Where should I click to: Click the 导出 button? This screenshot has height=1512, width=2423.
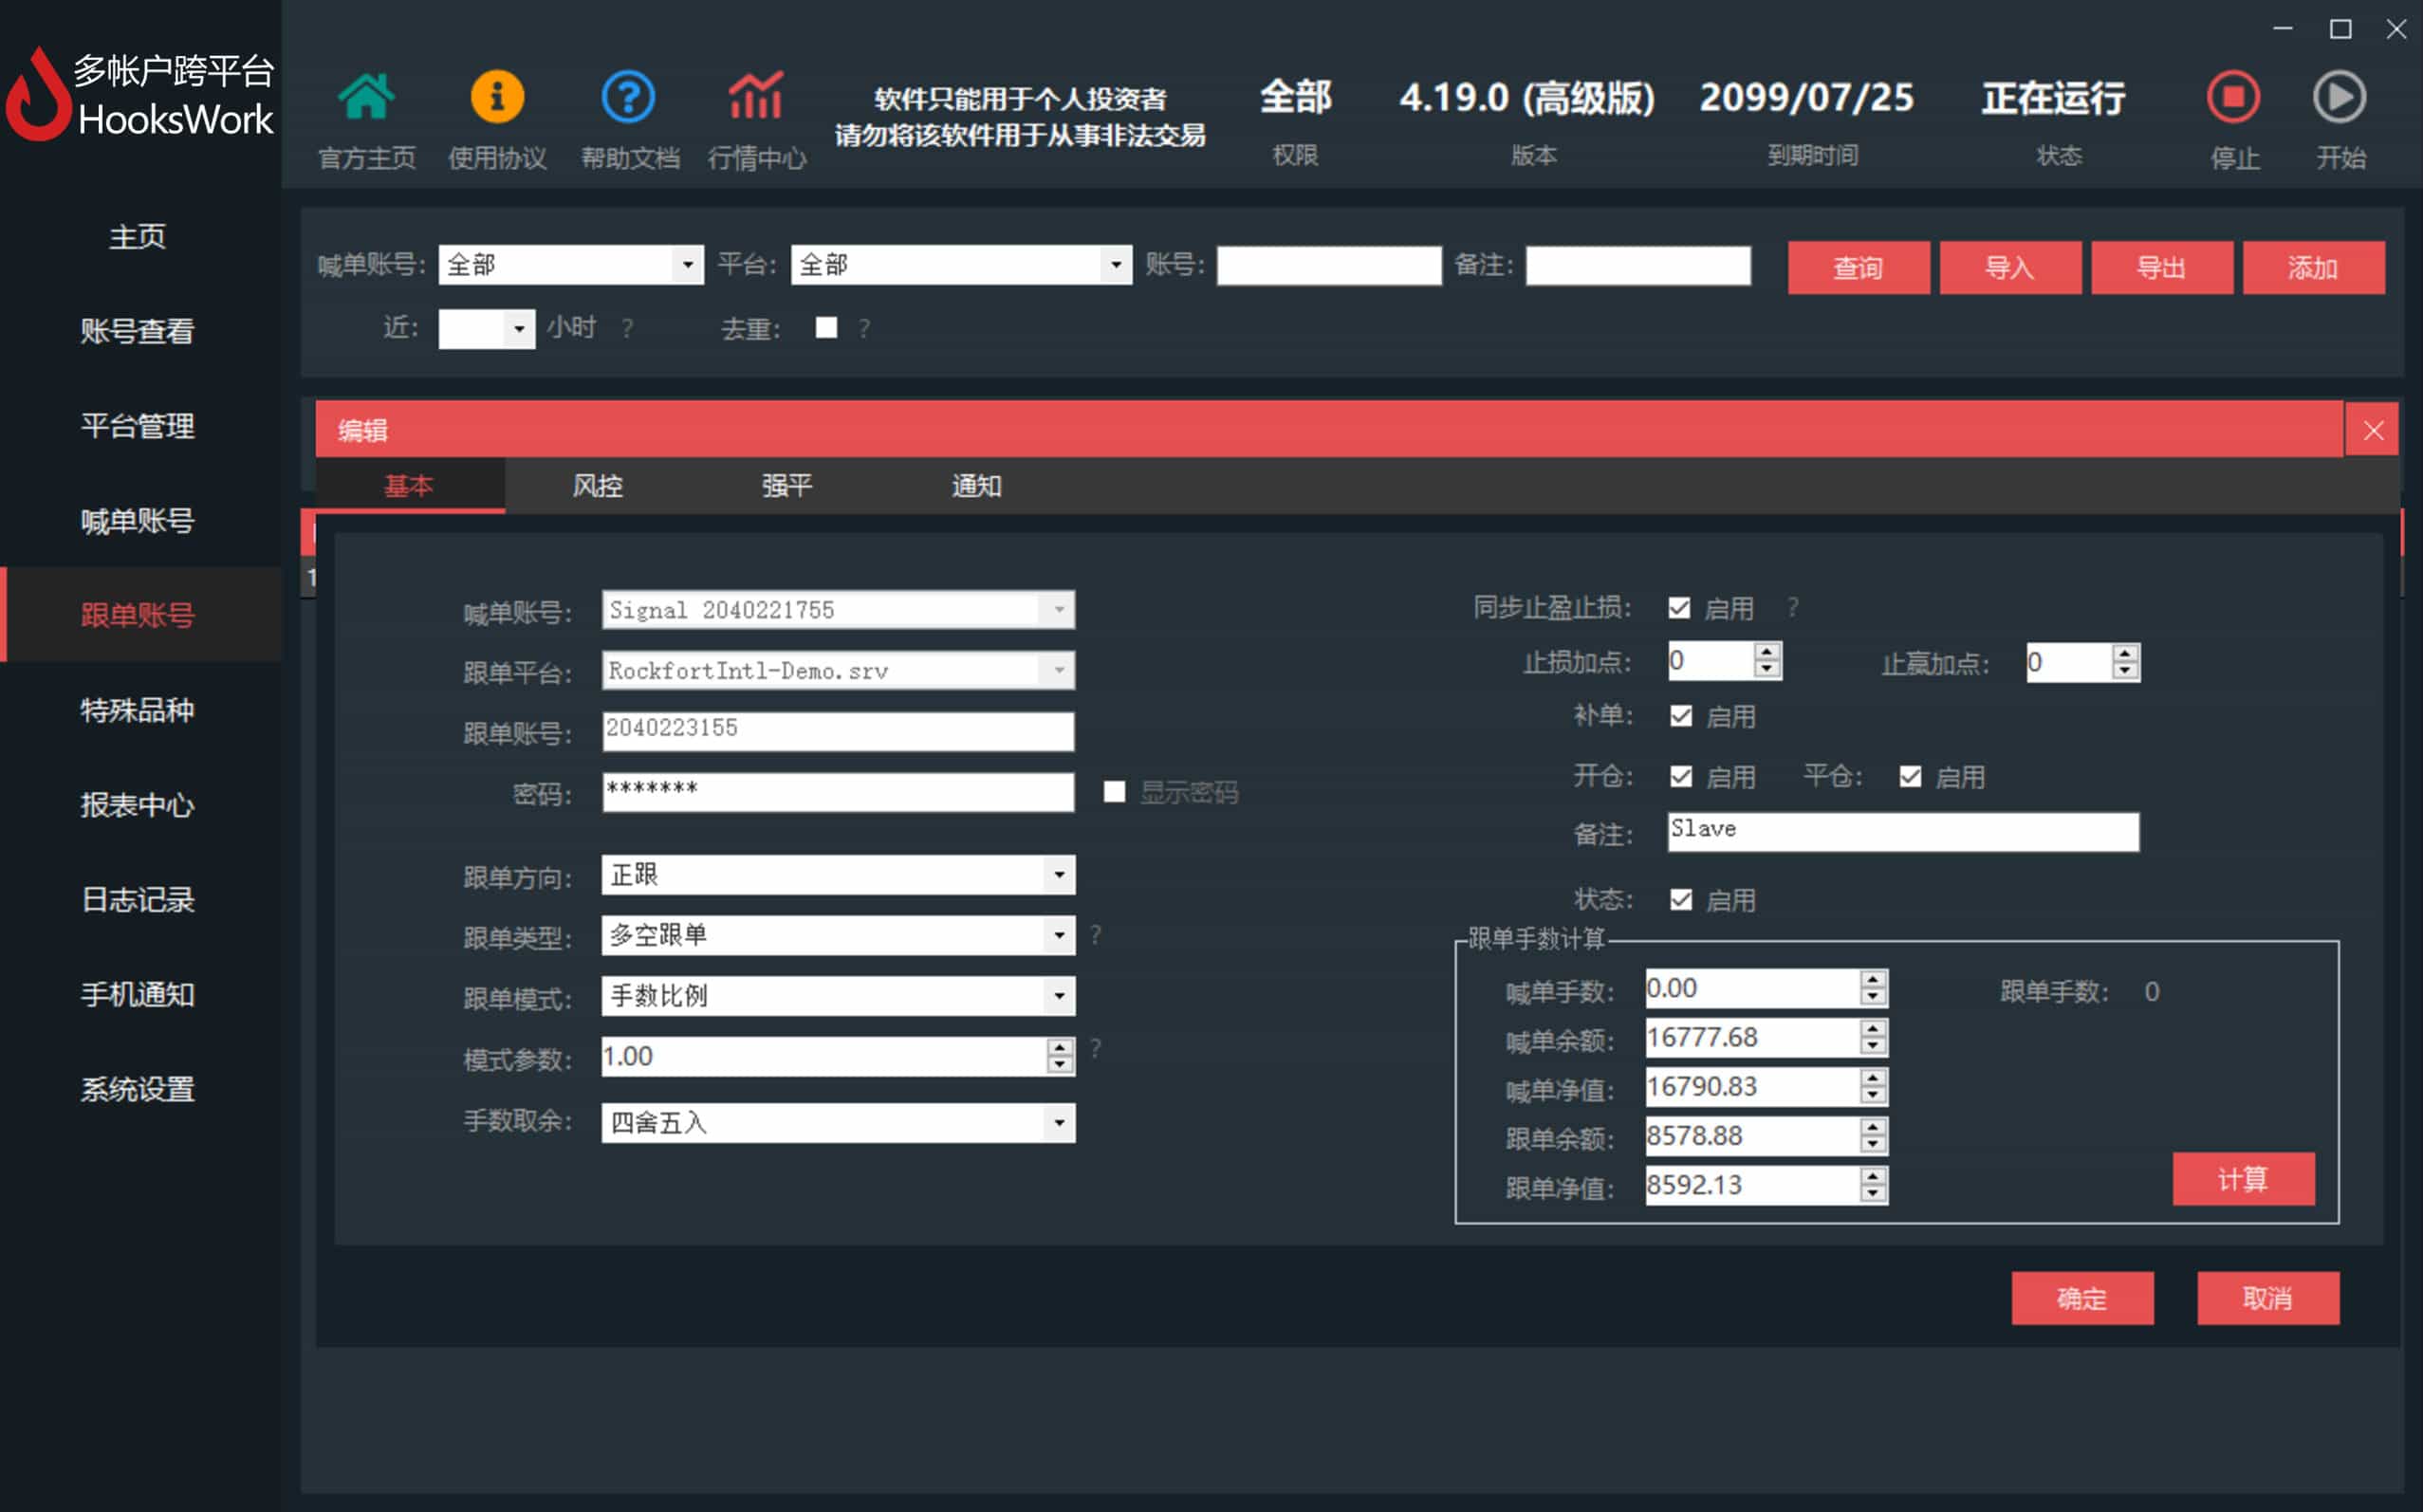tap(2162, 268)
